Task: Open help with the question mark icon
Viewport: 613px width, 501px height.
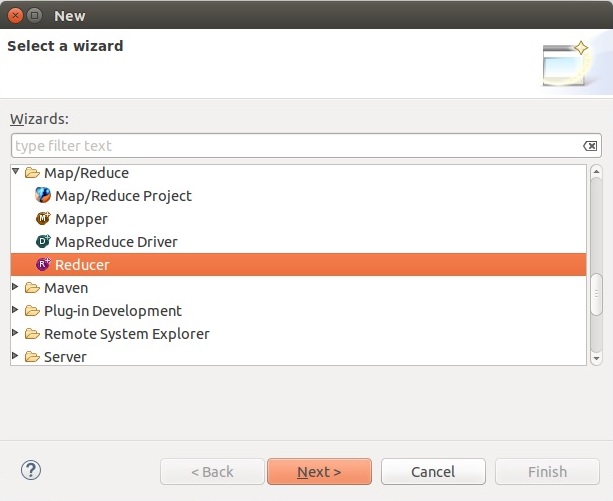Action: point(31,470)
